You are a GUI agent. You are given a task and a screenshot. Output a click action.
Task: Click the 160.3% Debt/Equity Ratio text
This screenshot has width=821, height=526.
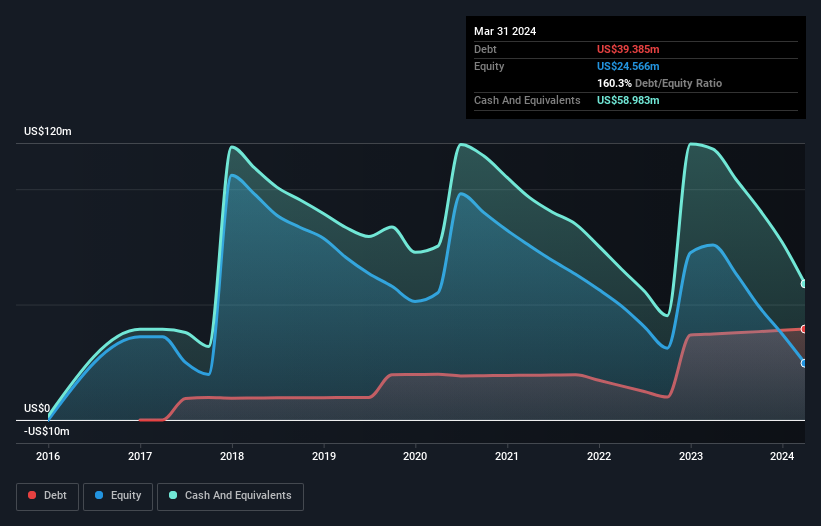(x=659, y=83)
